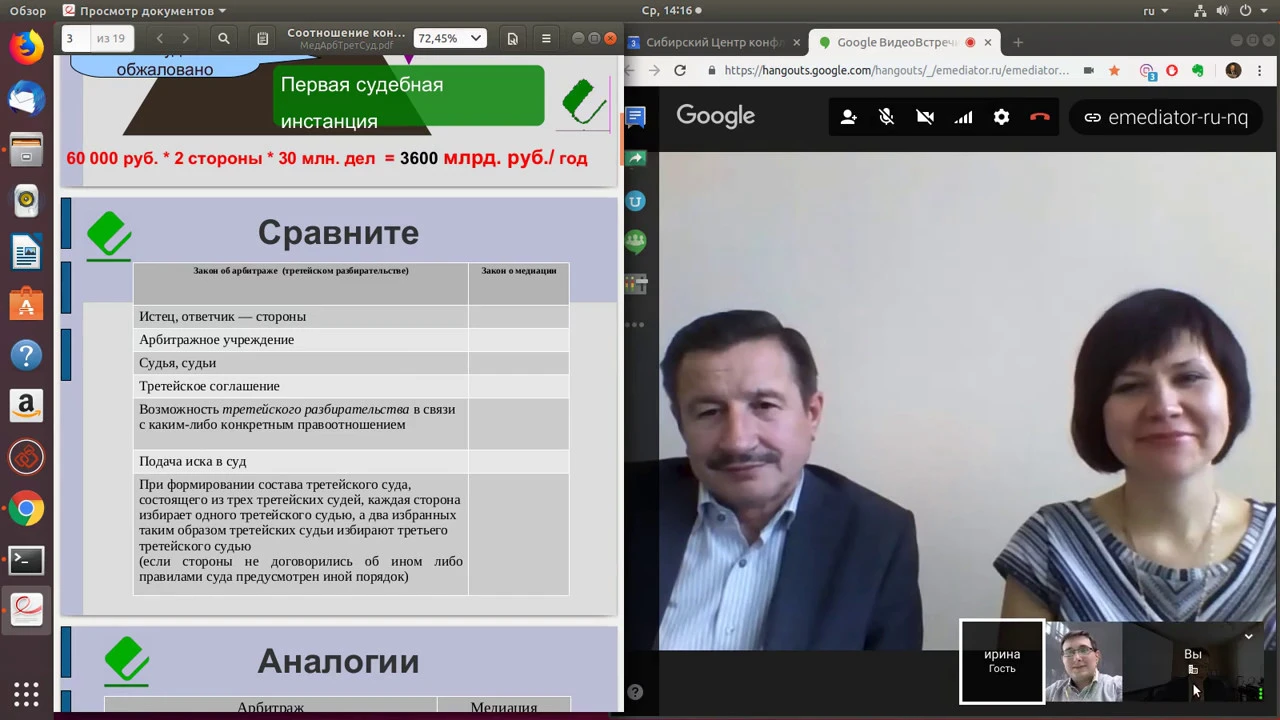Launch Thunderbird mail from the dock
Viewport: 1280px width, 720px height.
(x=27, y=99)
